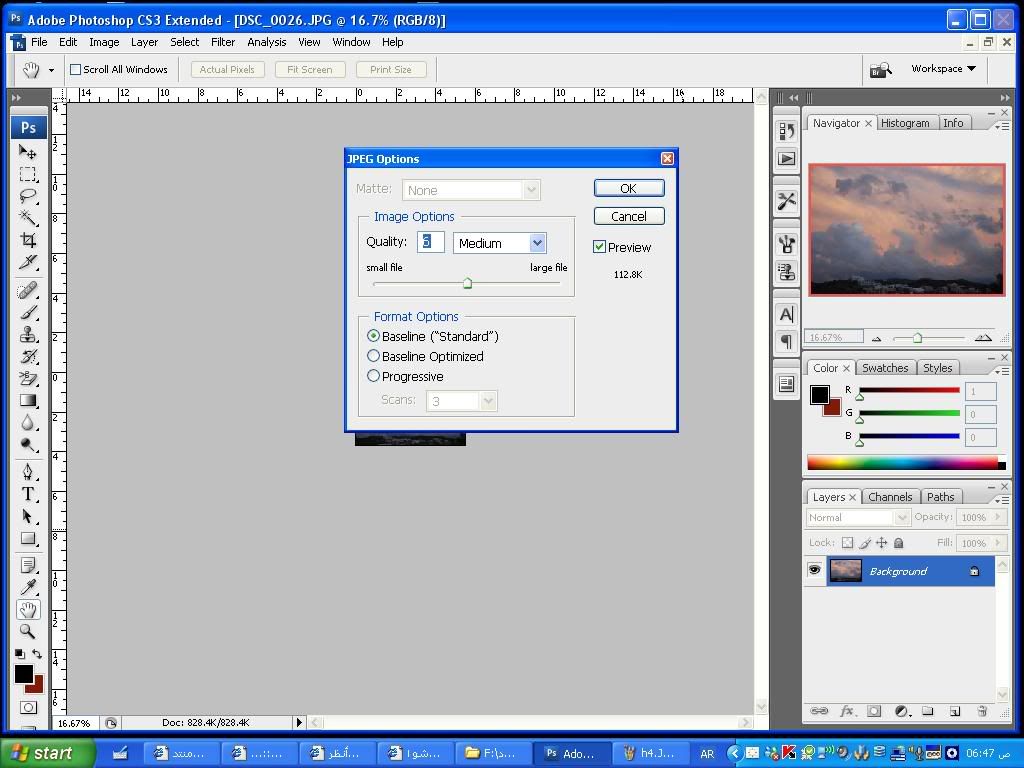Click the delete layer trash icon
The image size is (1024, 768).
point(981,711)
